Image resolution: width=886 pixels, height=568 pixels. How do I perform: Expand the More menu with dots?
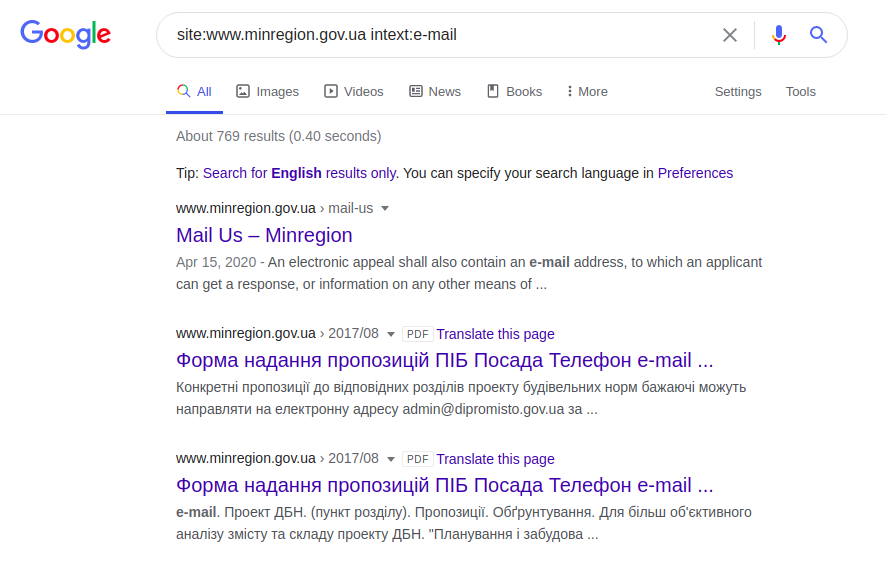coord(586,91)
